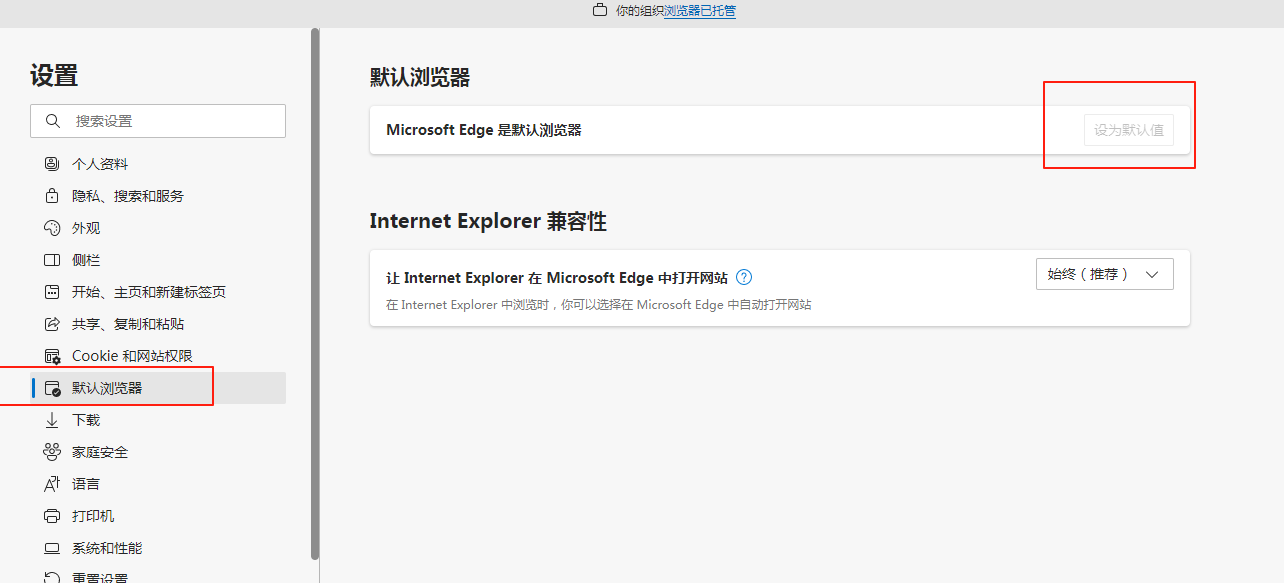
Task: Click the Appearance (外观) palette icon
Action: [x=53, y=228]
